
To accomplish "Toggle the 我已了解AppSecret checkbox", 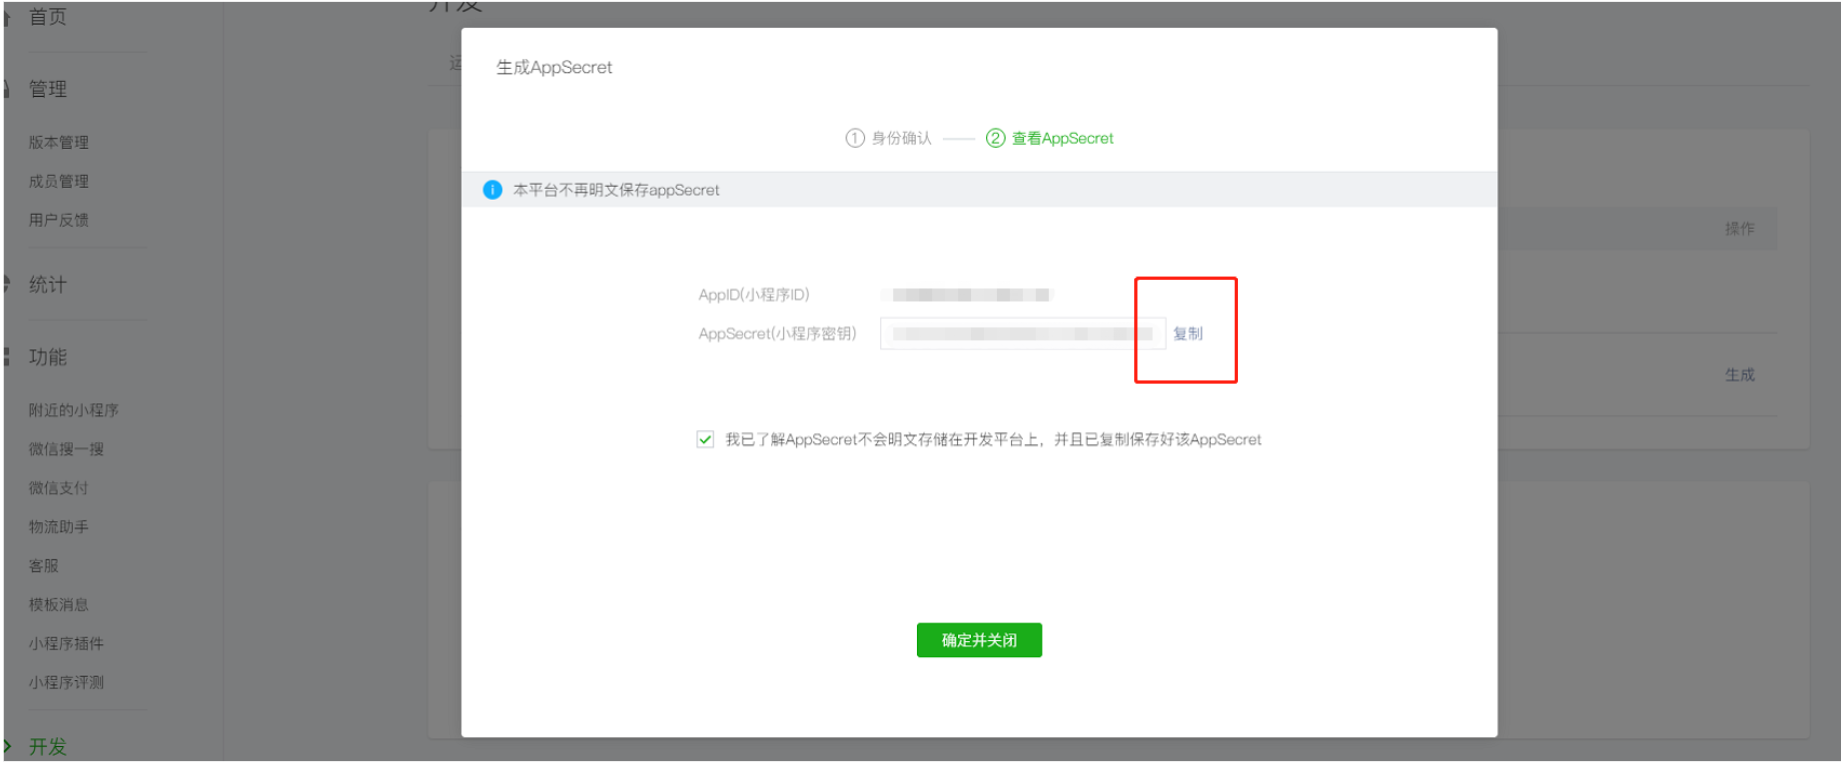I will pyautogui.click(x=705, y=439).
